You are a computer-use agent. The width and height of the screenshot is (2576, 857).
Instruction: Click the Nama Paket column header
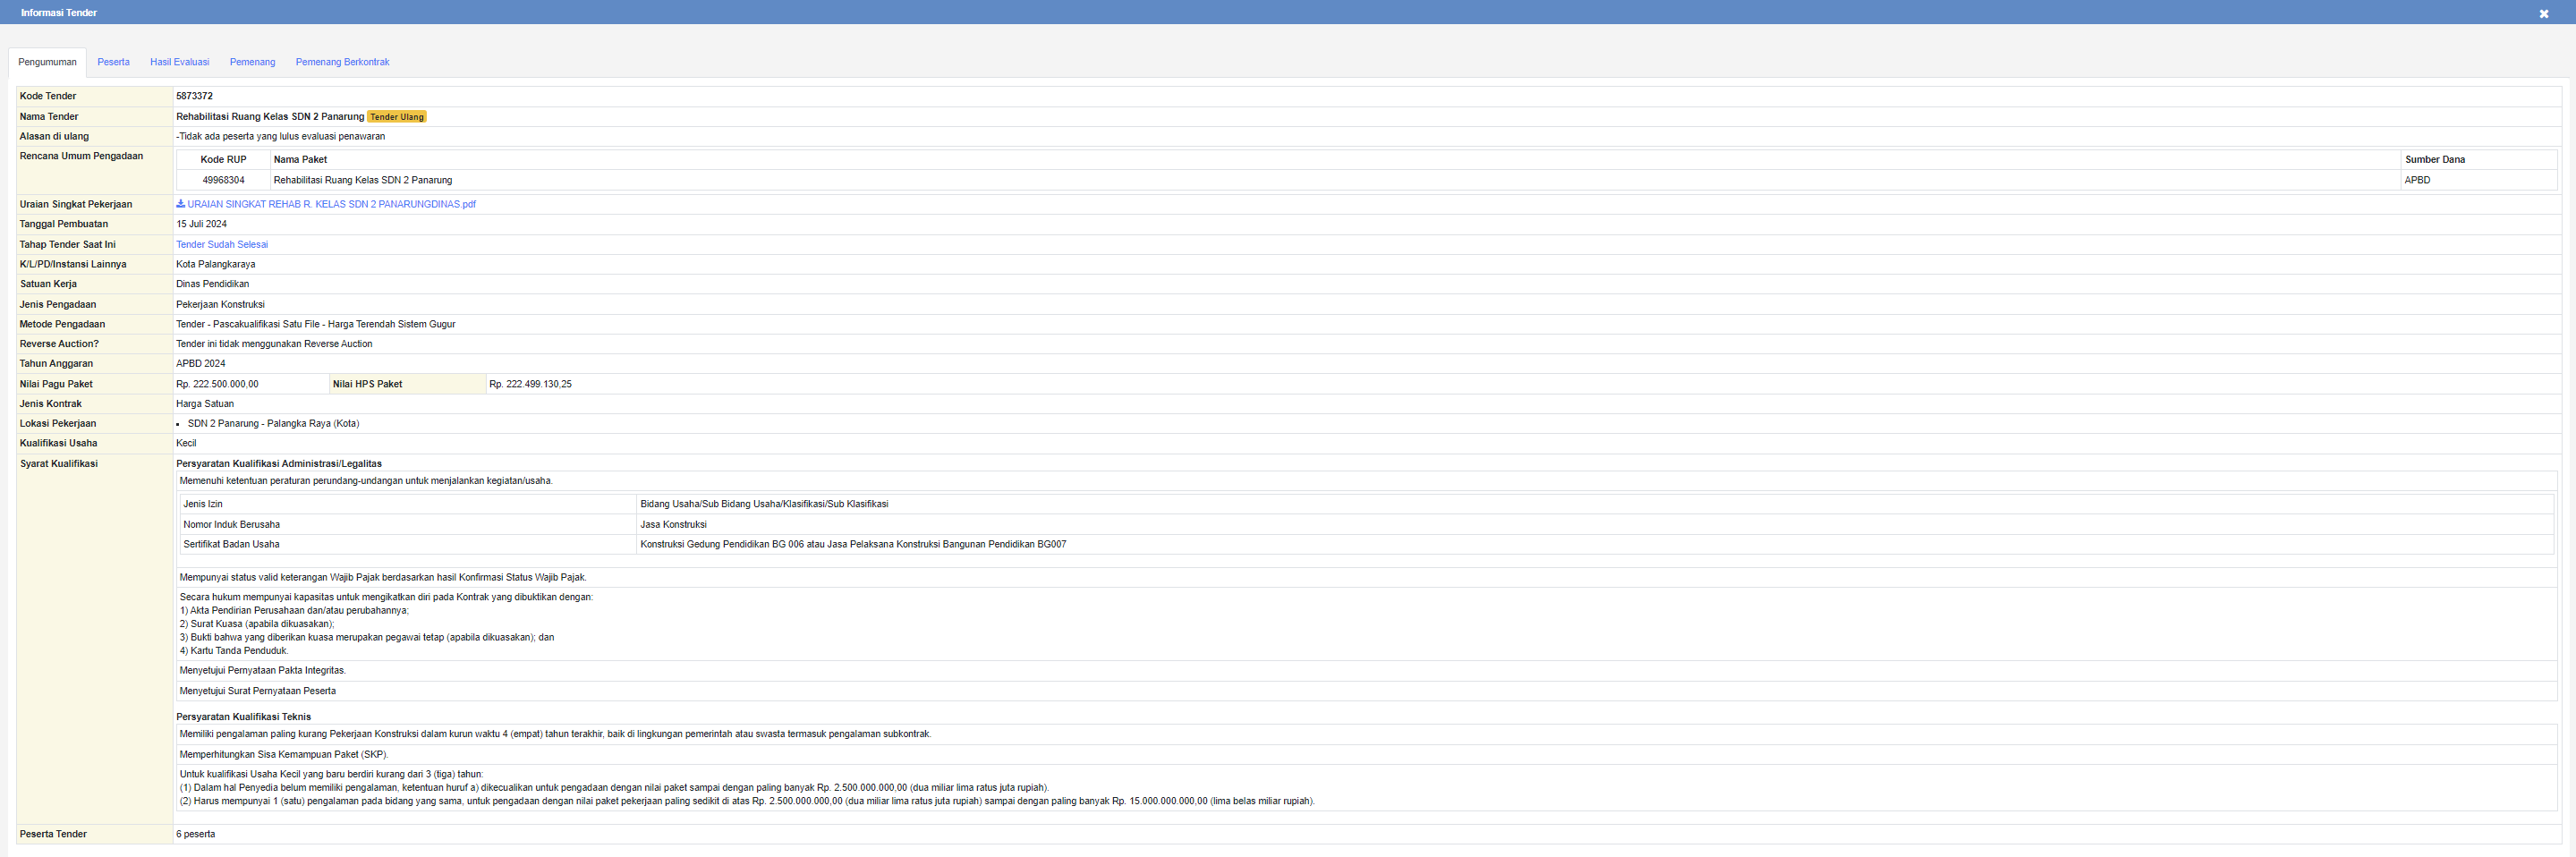[x=300, y=159]
